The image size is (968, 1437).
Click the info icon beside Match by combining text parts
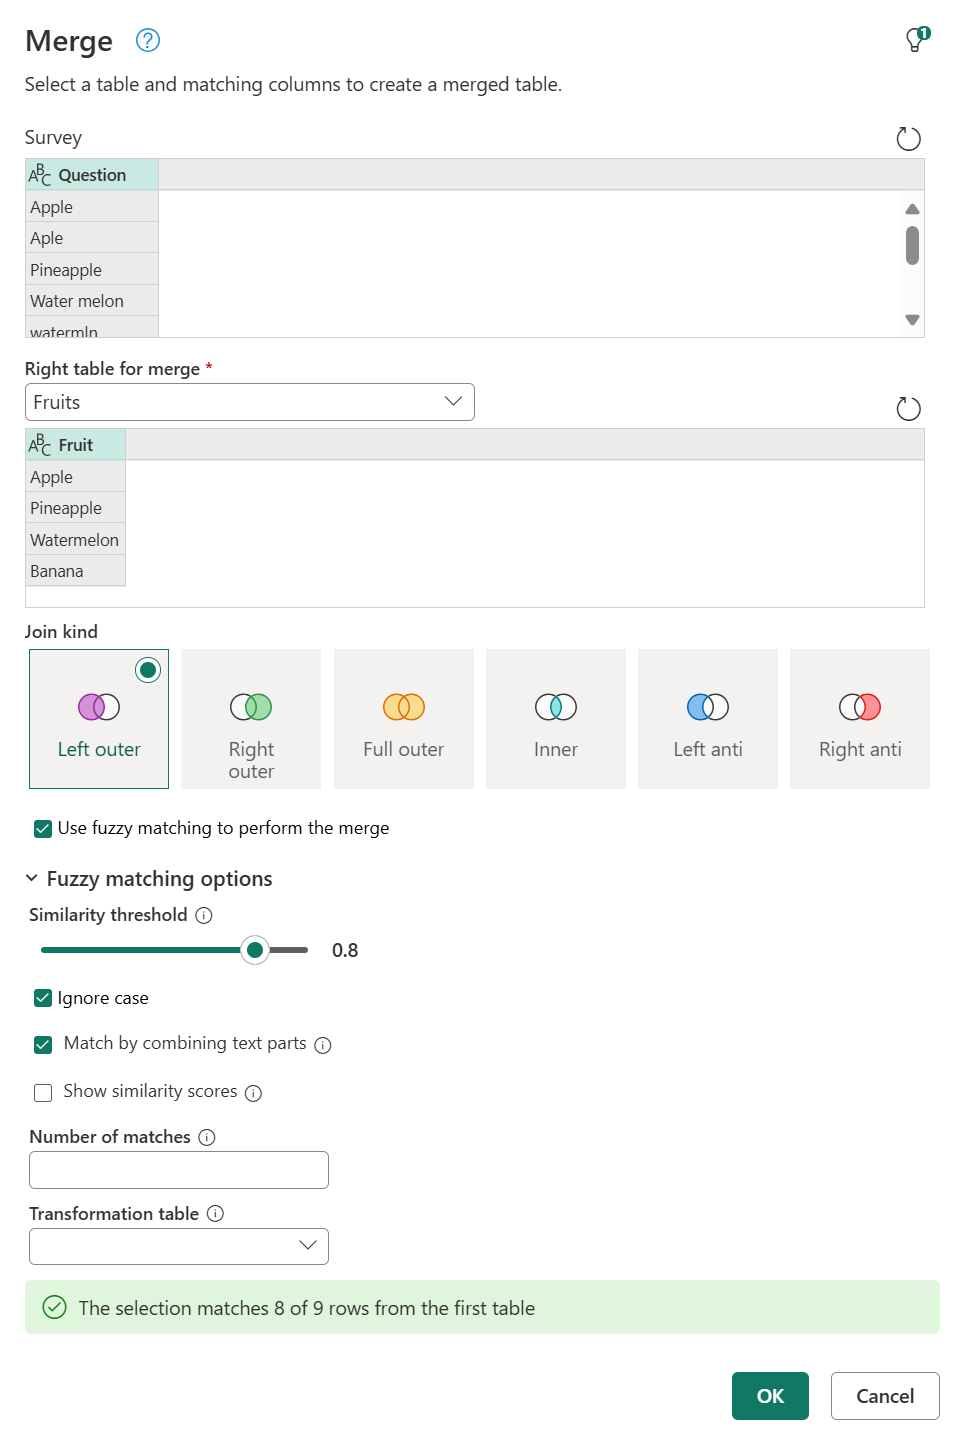pos(322,1045)
